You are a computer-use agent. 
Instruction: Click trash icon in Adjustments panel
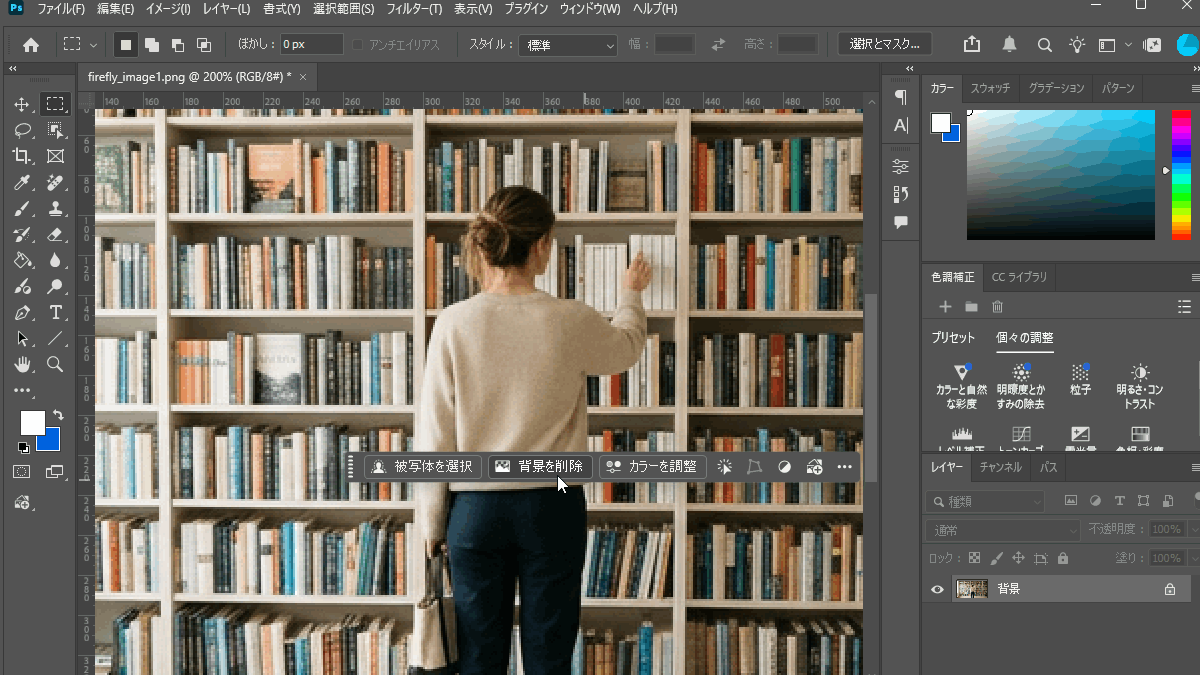point(997,306)
